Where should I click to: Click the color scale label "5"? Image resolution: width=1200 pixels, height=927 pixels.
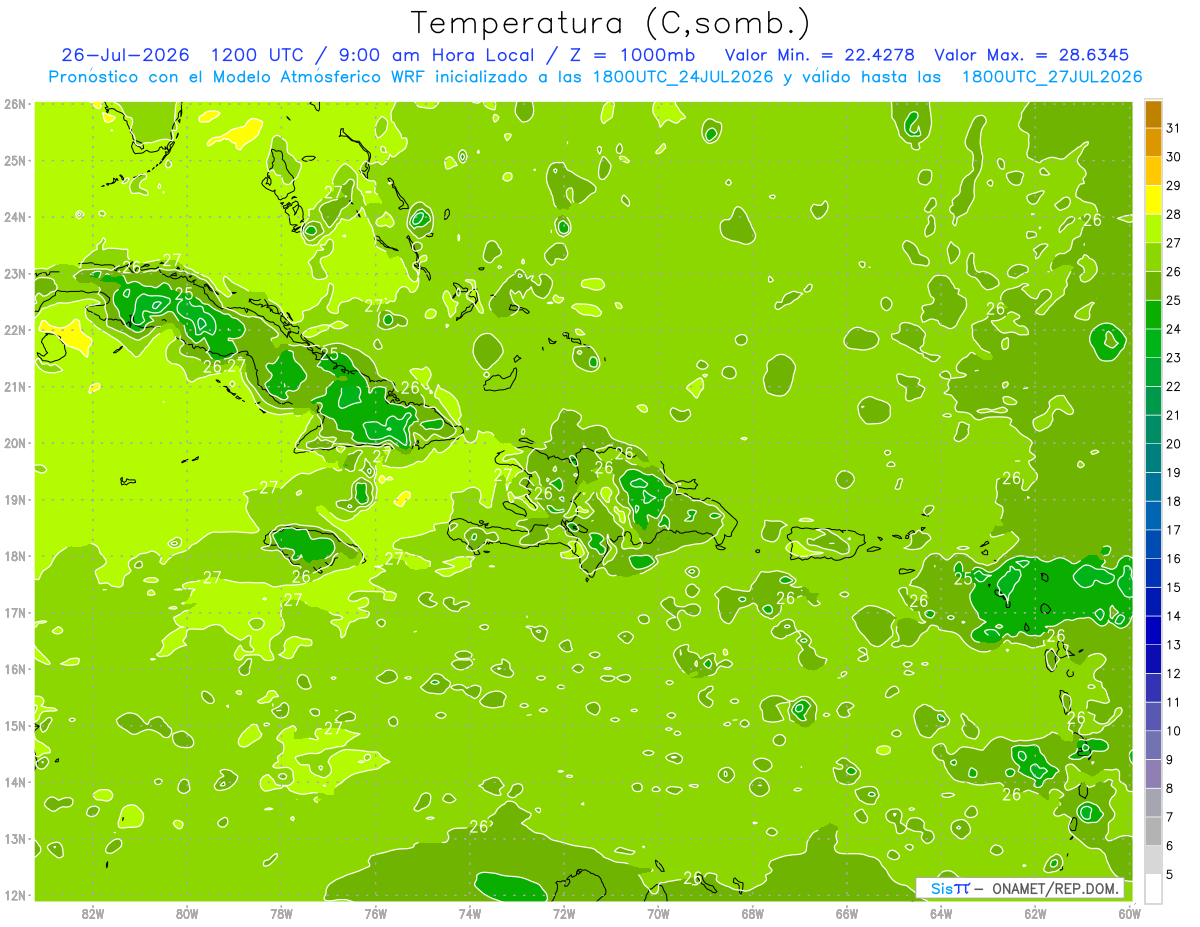click(1170, 874)
